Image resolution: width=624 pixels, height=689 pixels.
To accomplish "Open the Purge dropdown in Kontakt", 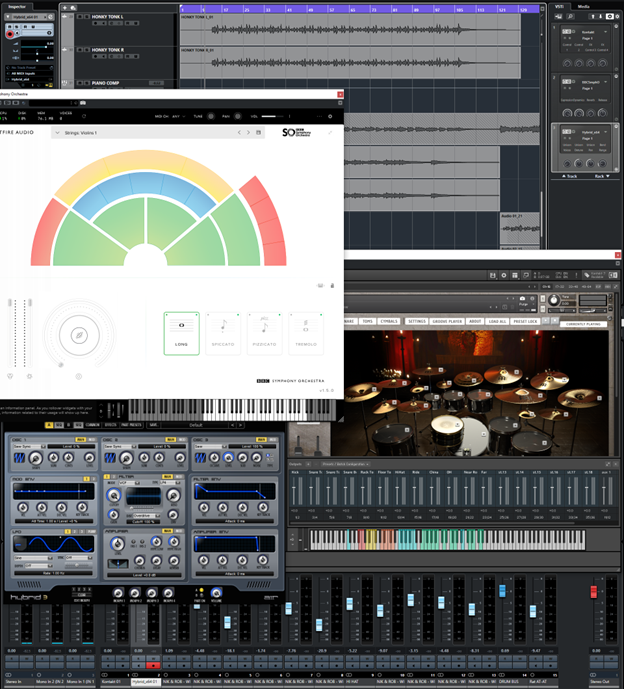I will click(x=526, y=304).
